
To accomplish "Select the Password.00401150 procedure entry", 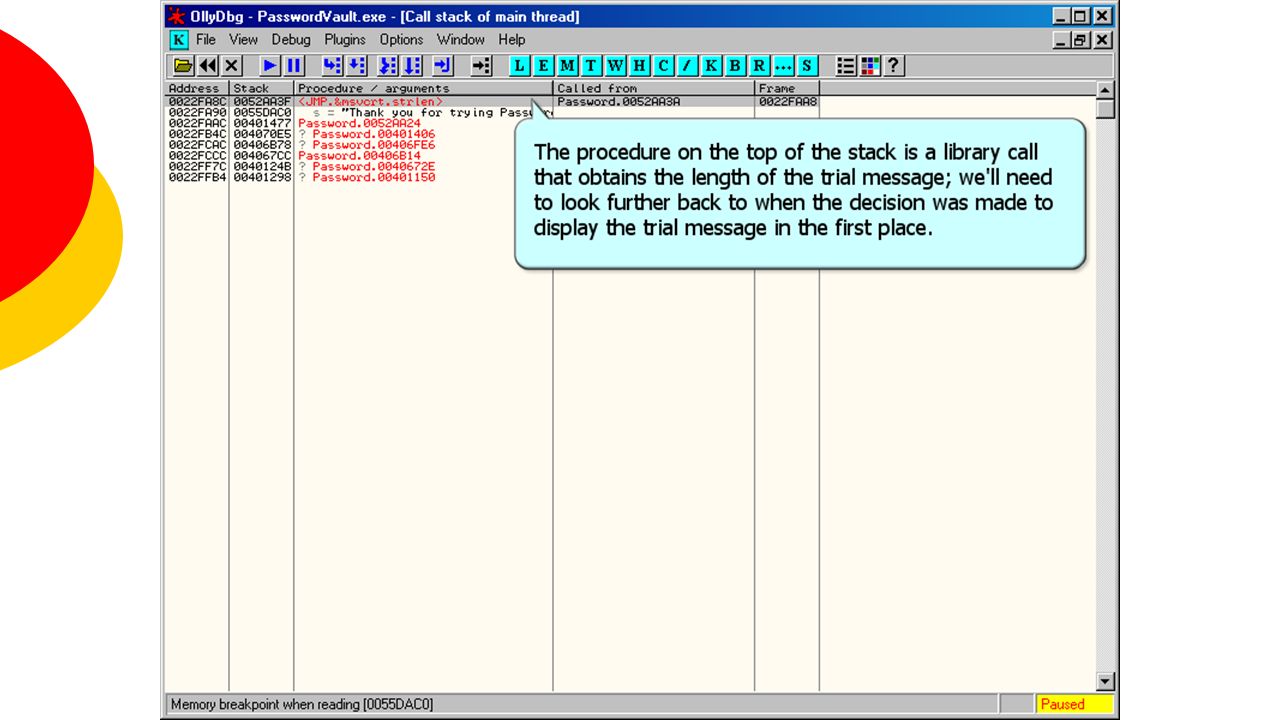I will [374, 178].
